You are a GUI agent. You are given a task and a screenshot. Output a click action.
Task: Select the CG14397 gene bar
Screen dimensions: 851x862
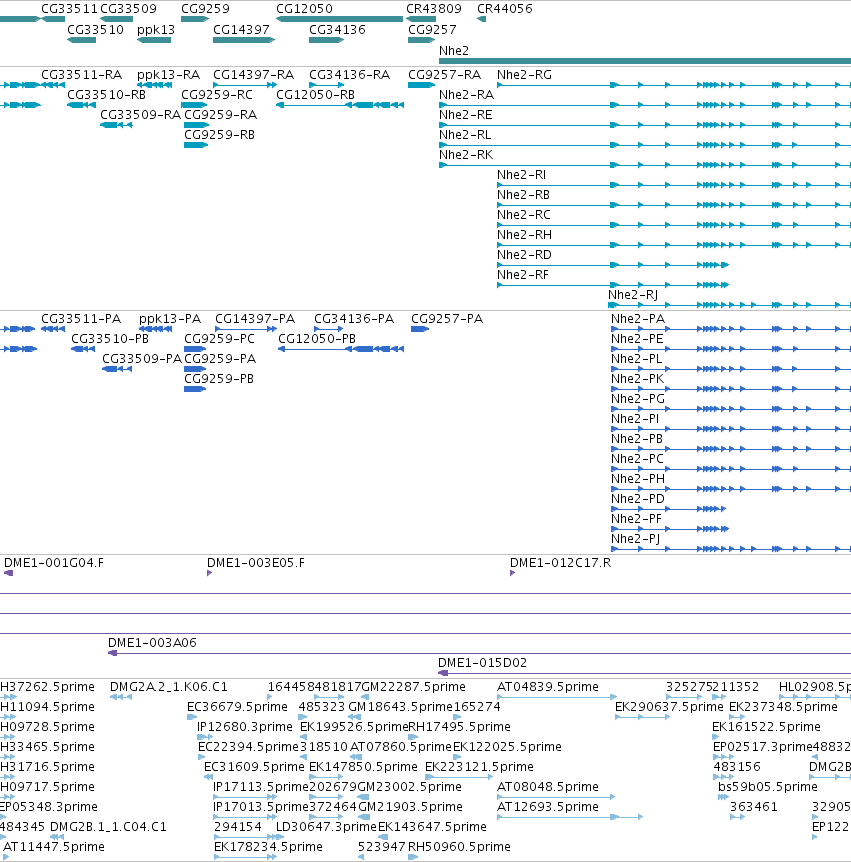(x=244, y=40)
